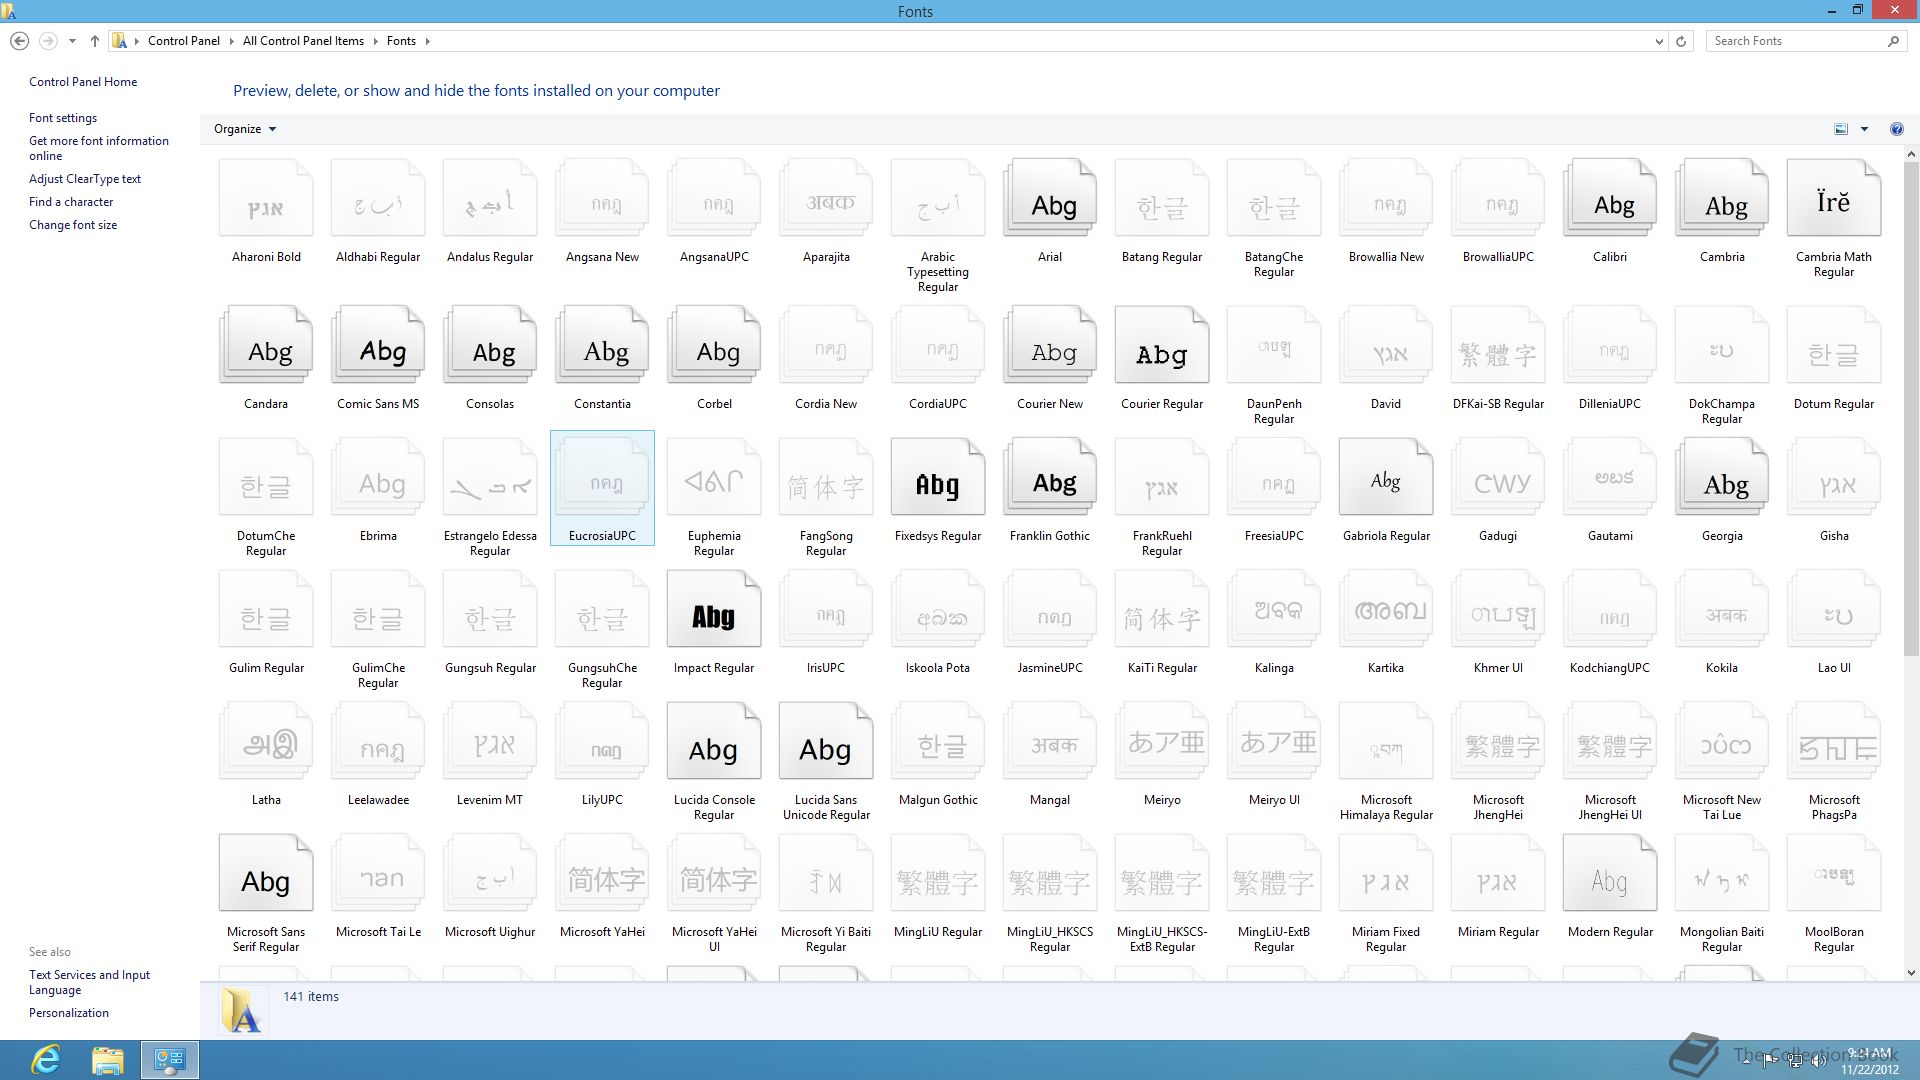Open Get more font information online
The image size is (1920, 1080).
click(x=99, y=148)
